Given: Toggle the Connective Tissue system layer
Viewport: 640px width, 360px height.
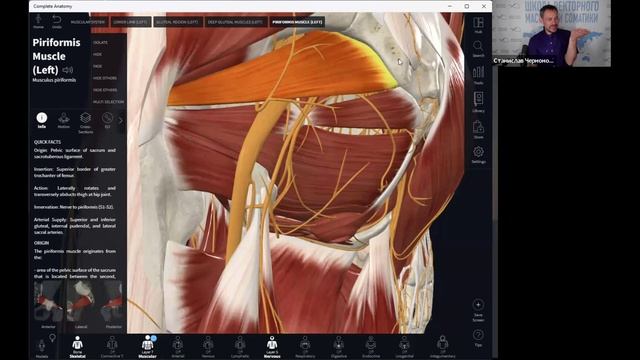Looking at the screenshot, I should (112, 347).
